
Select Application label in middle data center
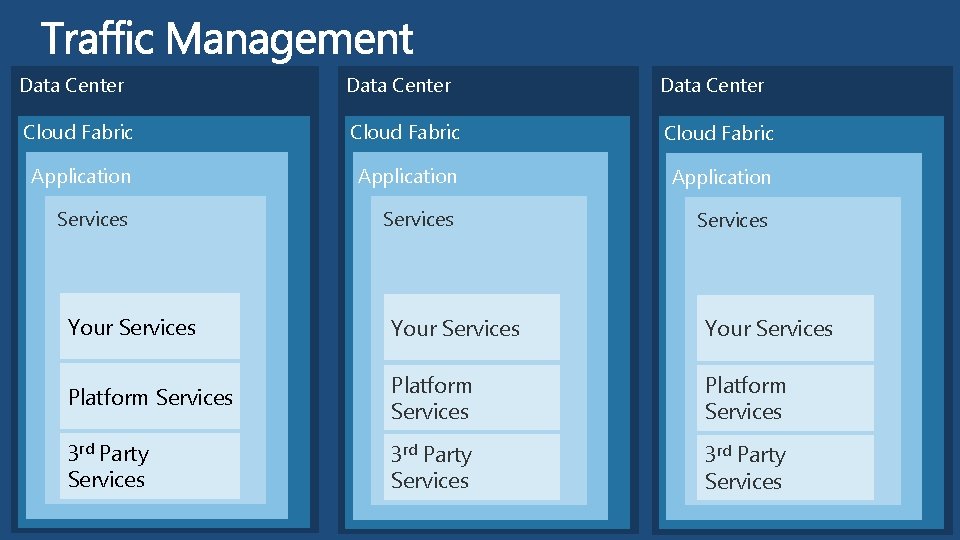click(x=407, y=176)
